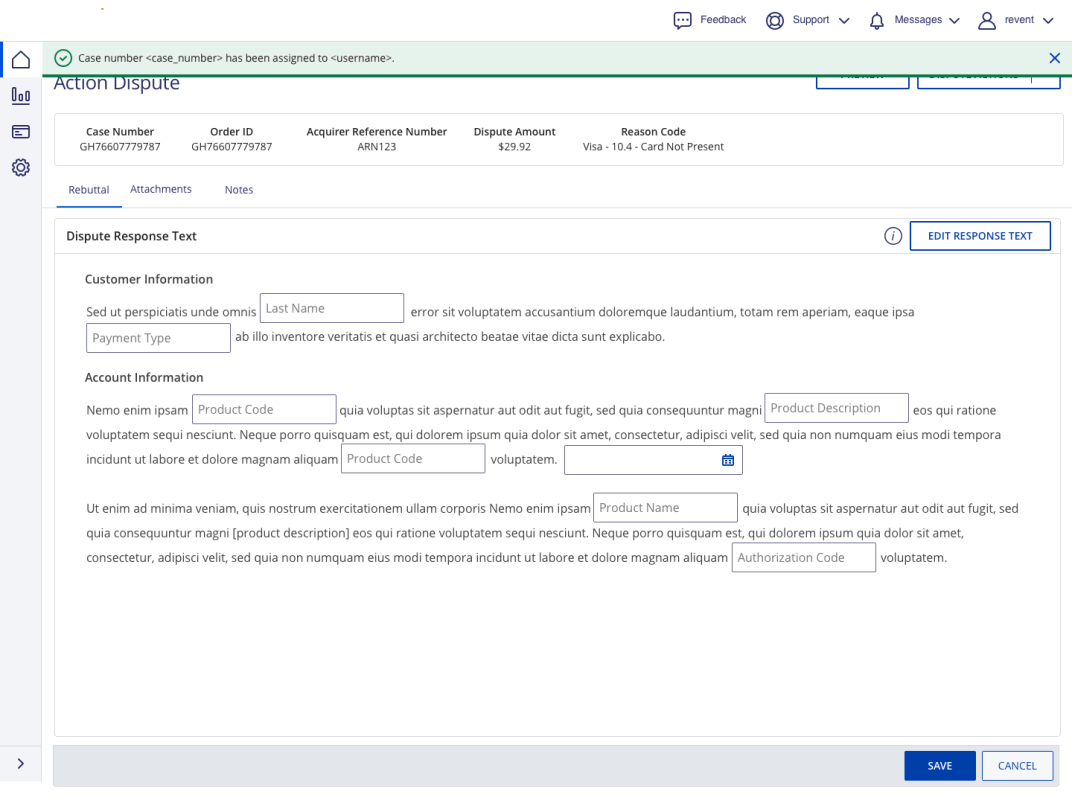The image size is (1072, 803).
Task: Focus the Authorization Code field
Action: pos(803,558)
